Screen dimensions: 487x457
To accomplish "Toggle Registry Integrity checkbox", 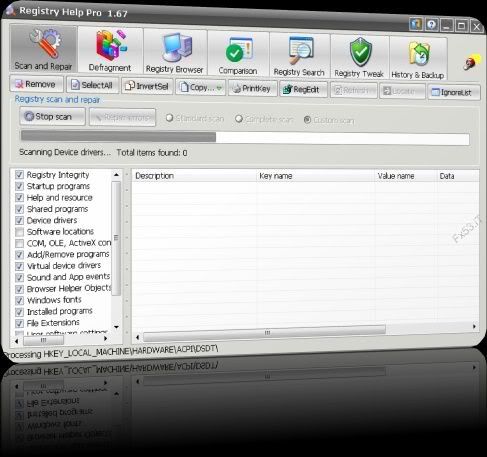I will [x=19, y=175].
